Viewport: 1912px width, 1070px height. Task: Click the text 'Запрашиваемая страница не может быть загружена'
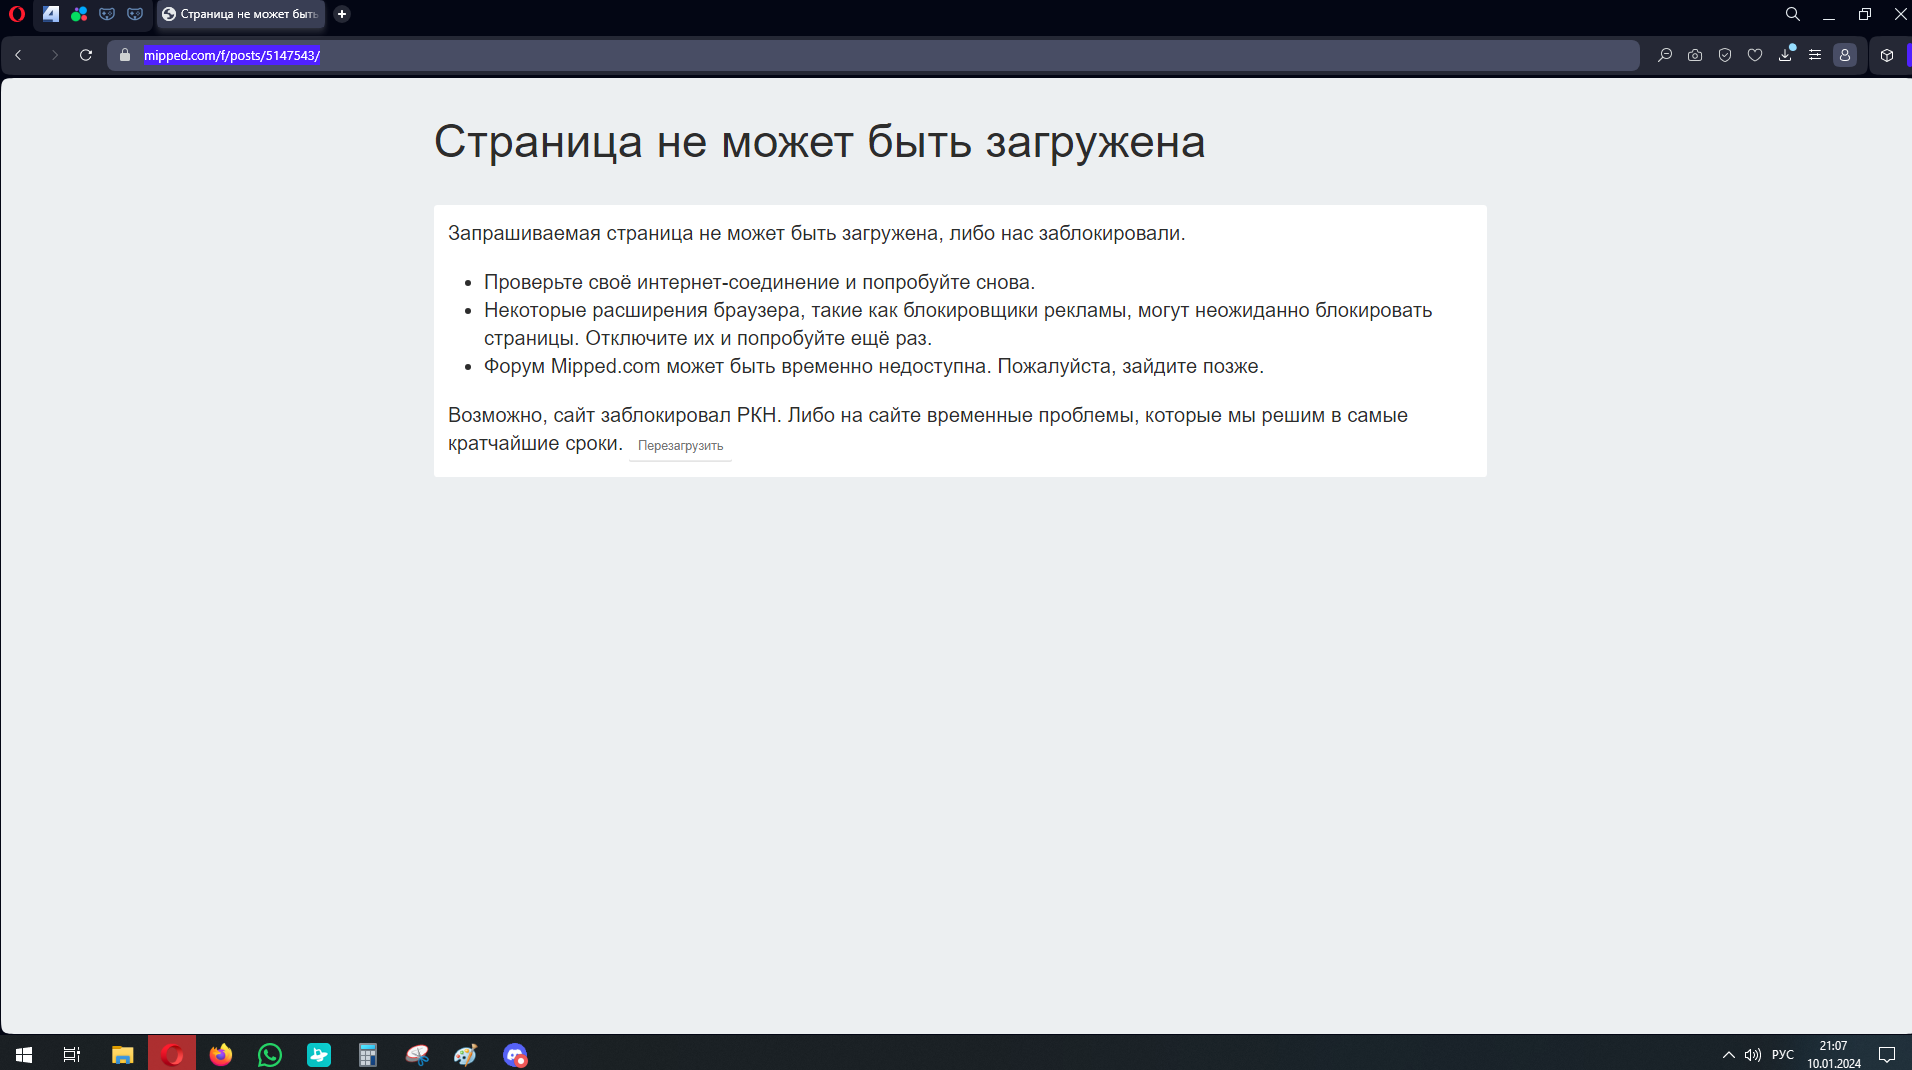[693, 233]
